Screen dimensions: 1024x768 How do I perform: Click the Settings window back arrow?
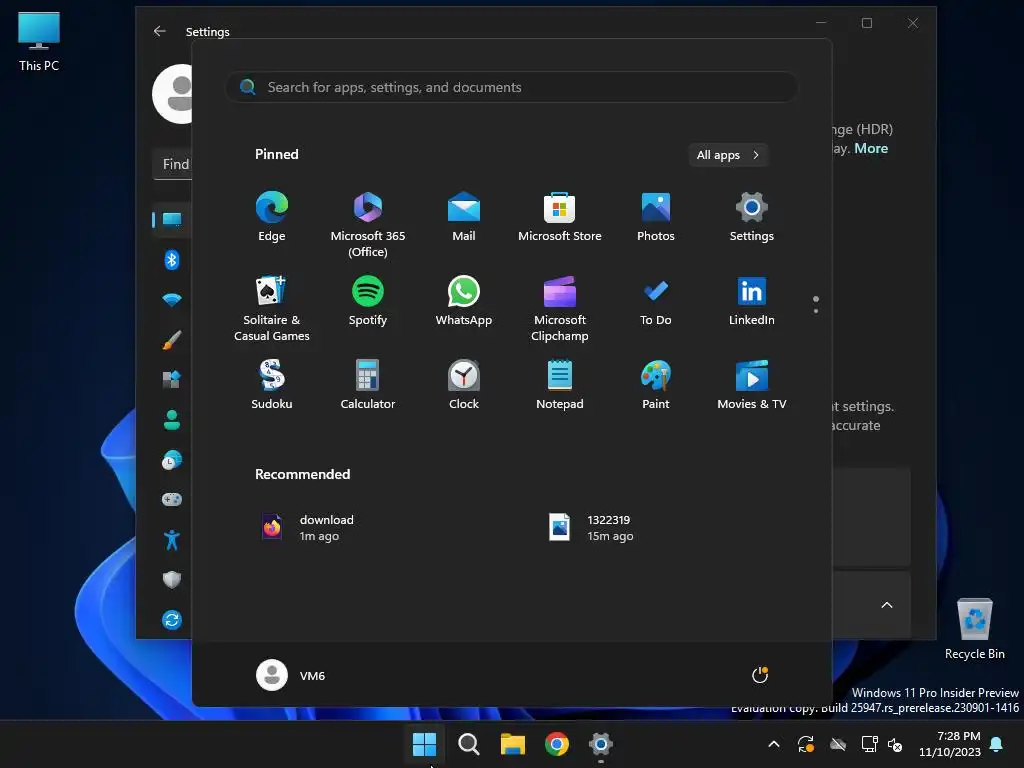click(x=159, y=31)
